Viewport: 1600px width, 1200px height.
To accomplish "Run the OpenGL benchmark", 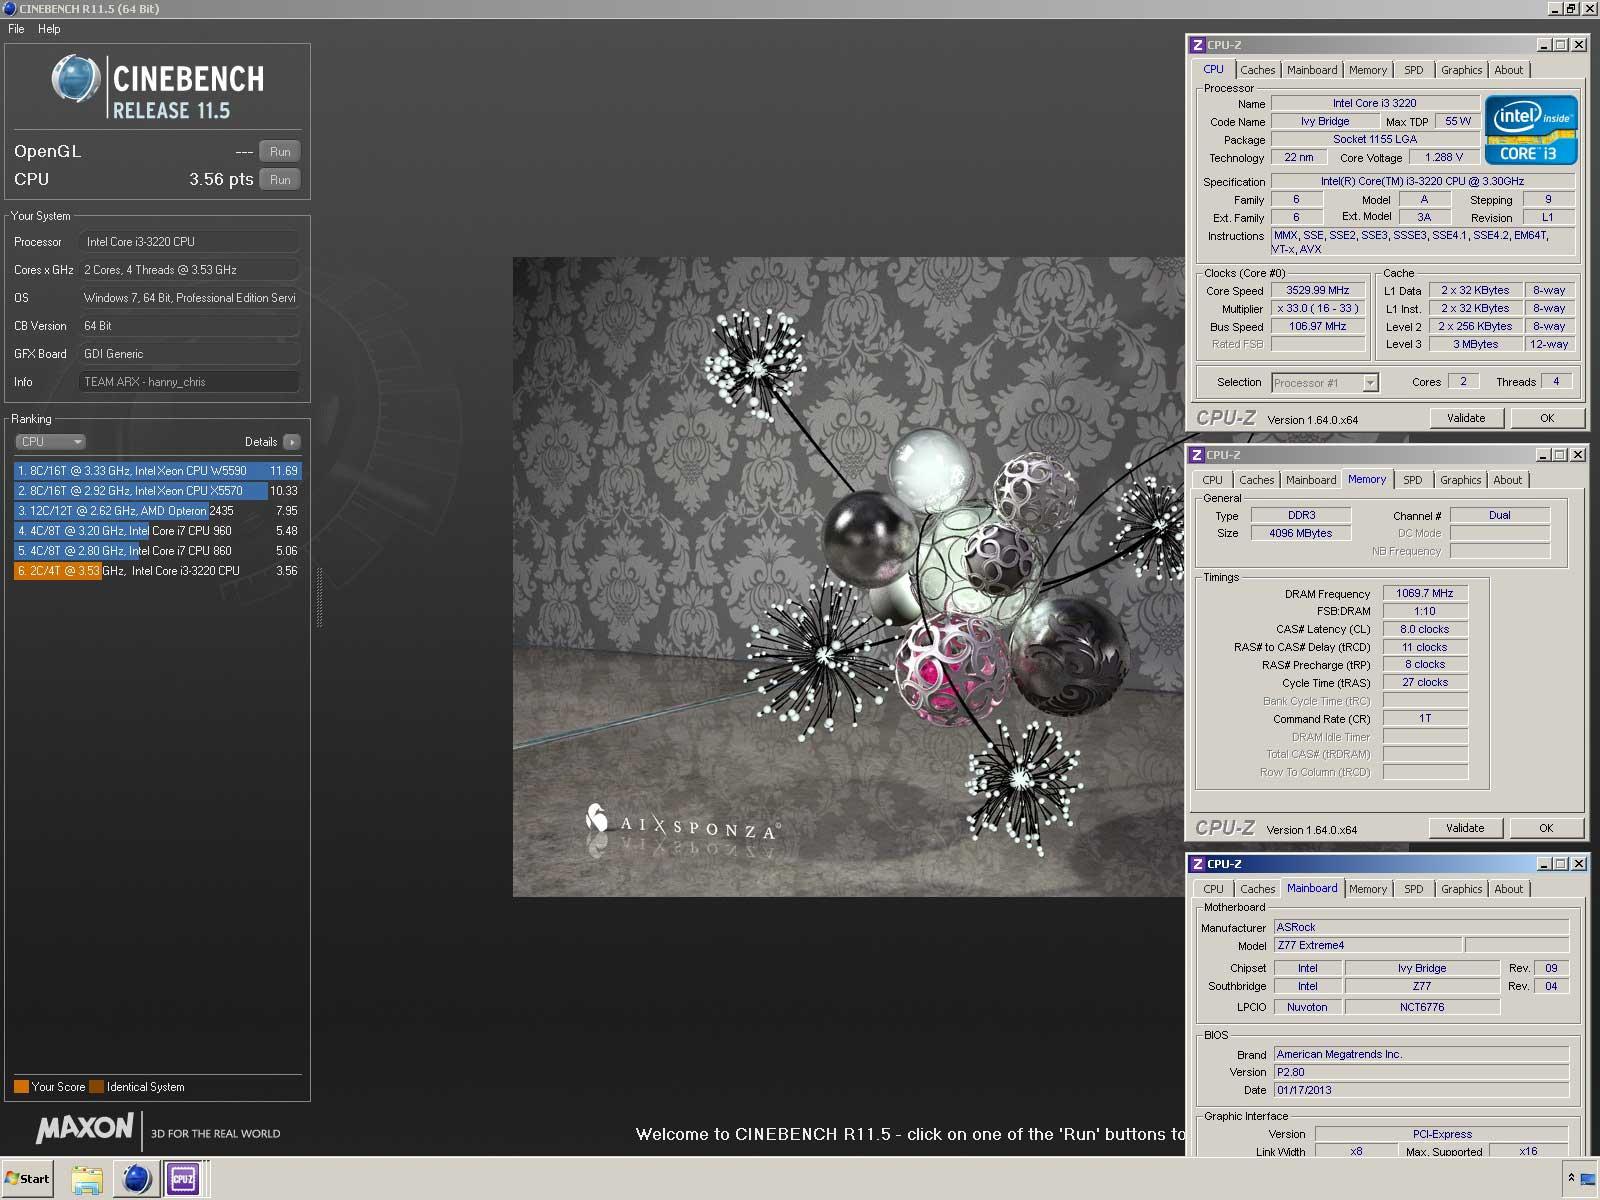I will point(280,152).
